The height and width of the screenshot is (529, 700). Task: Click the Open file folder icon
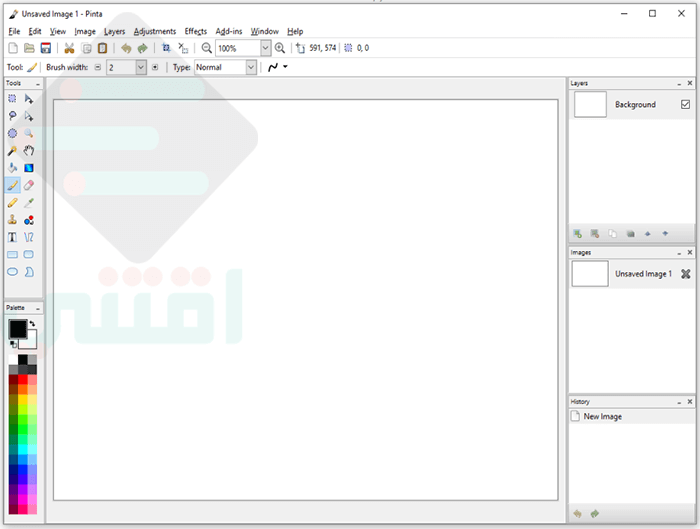pos(29,48)
